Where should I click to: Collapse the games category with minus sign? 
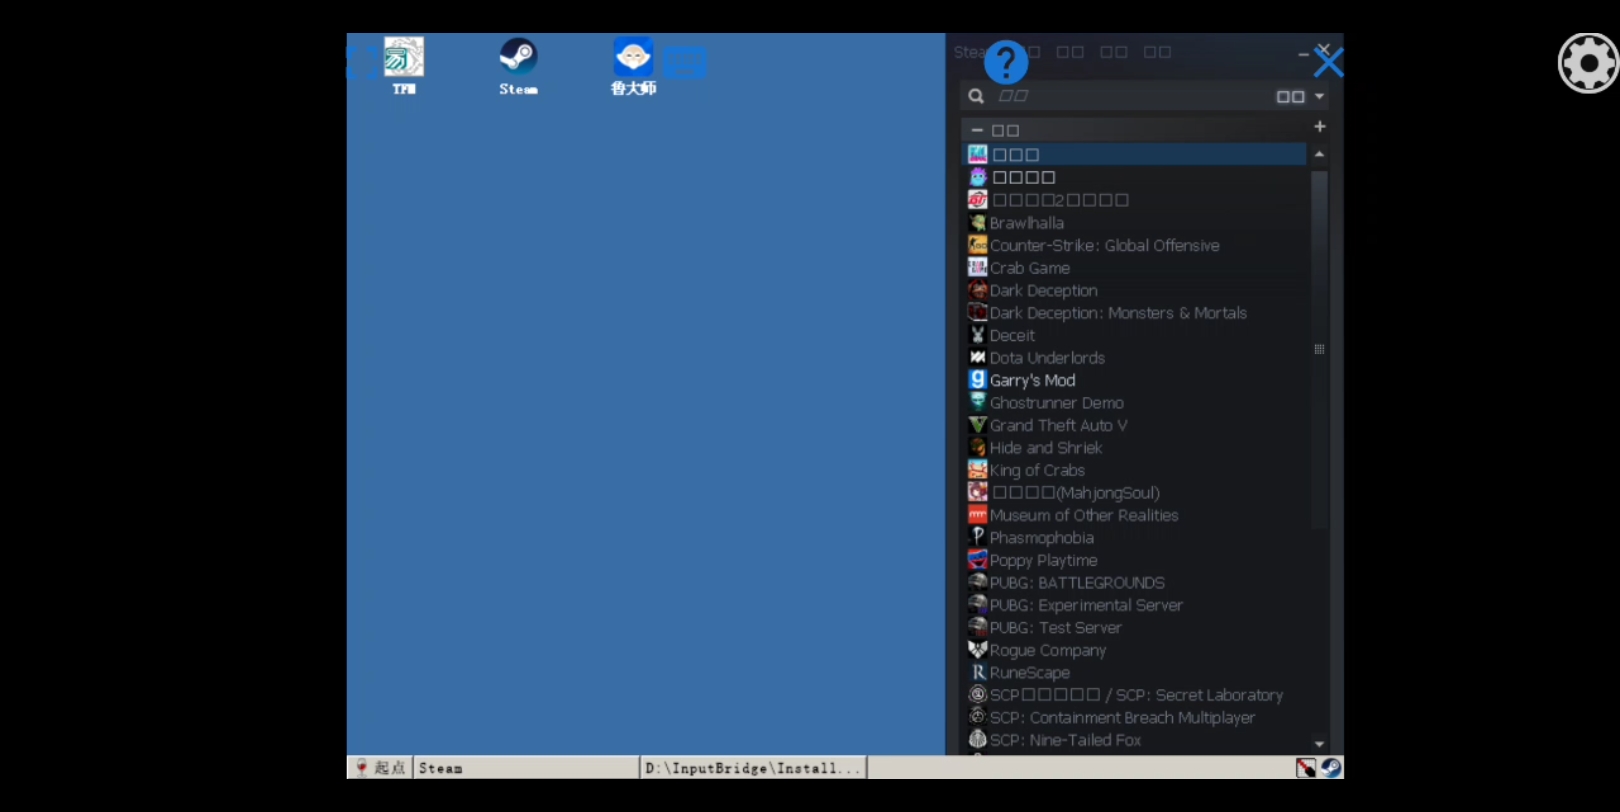[977, 130]
